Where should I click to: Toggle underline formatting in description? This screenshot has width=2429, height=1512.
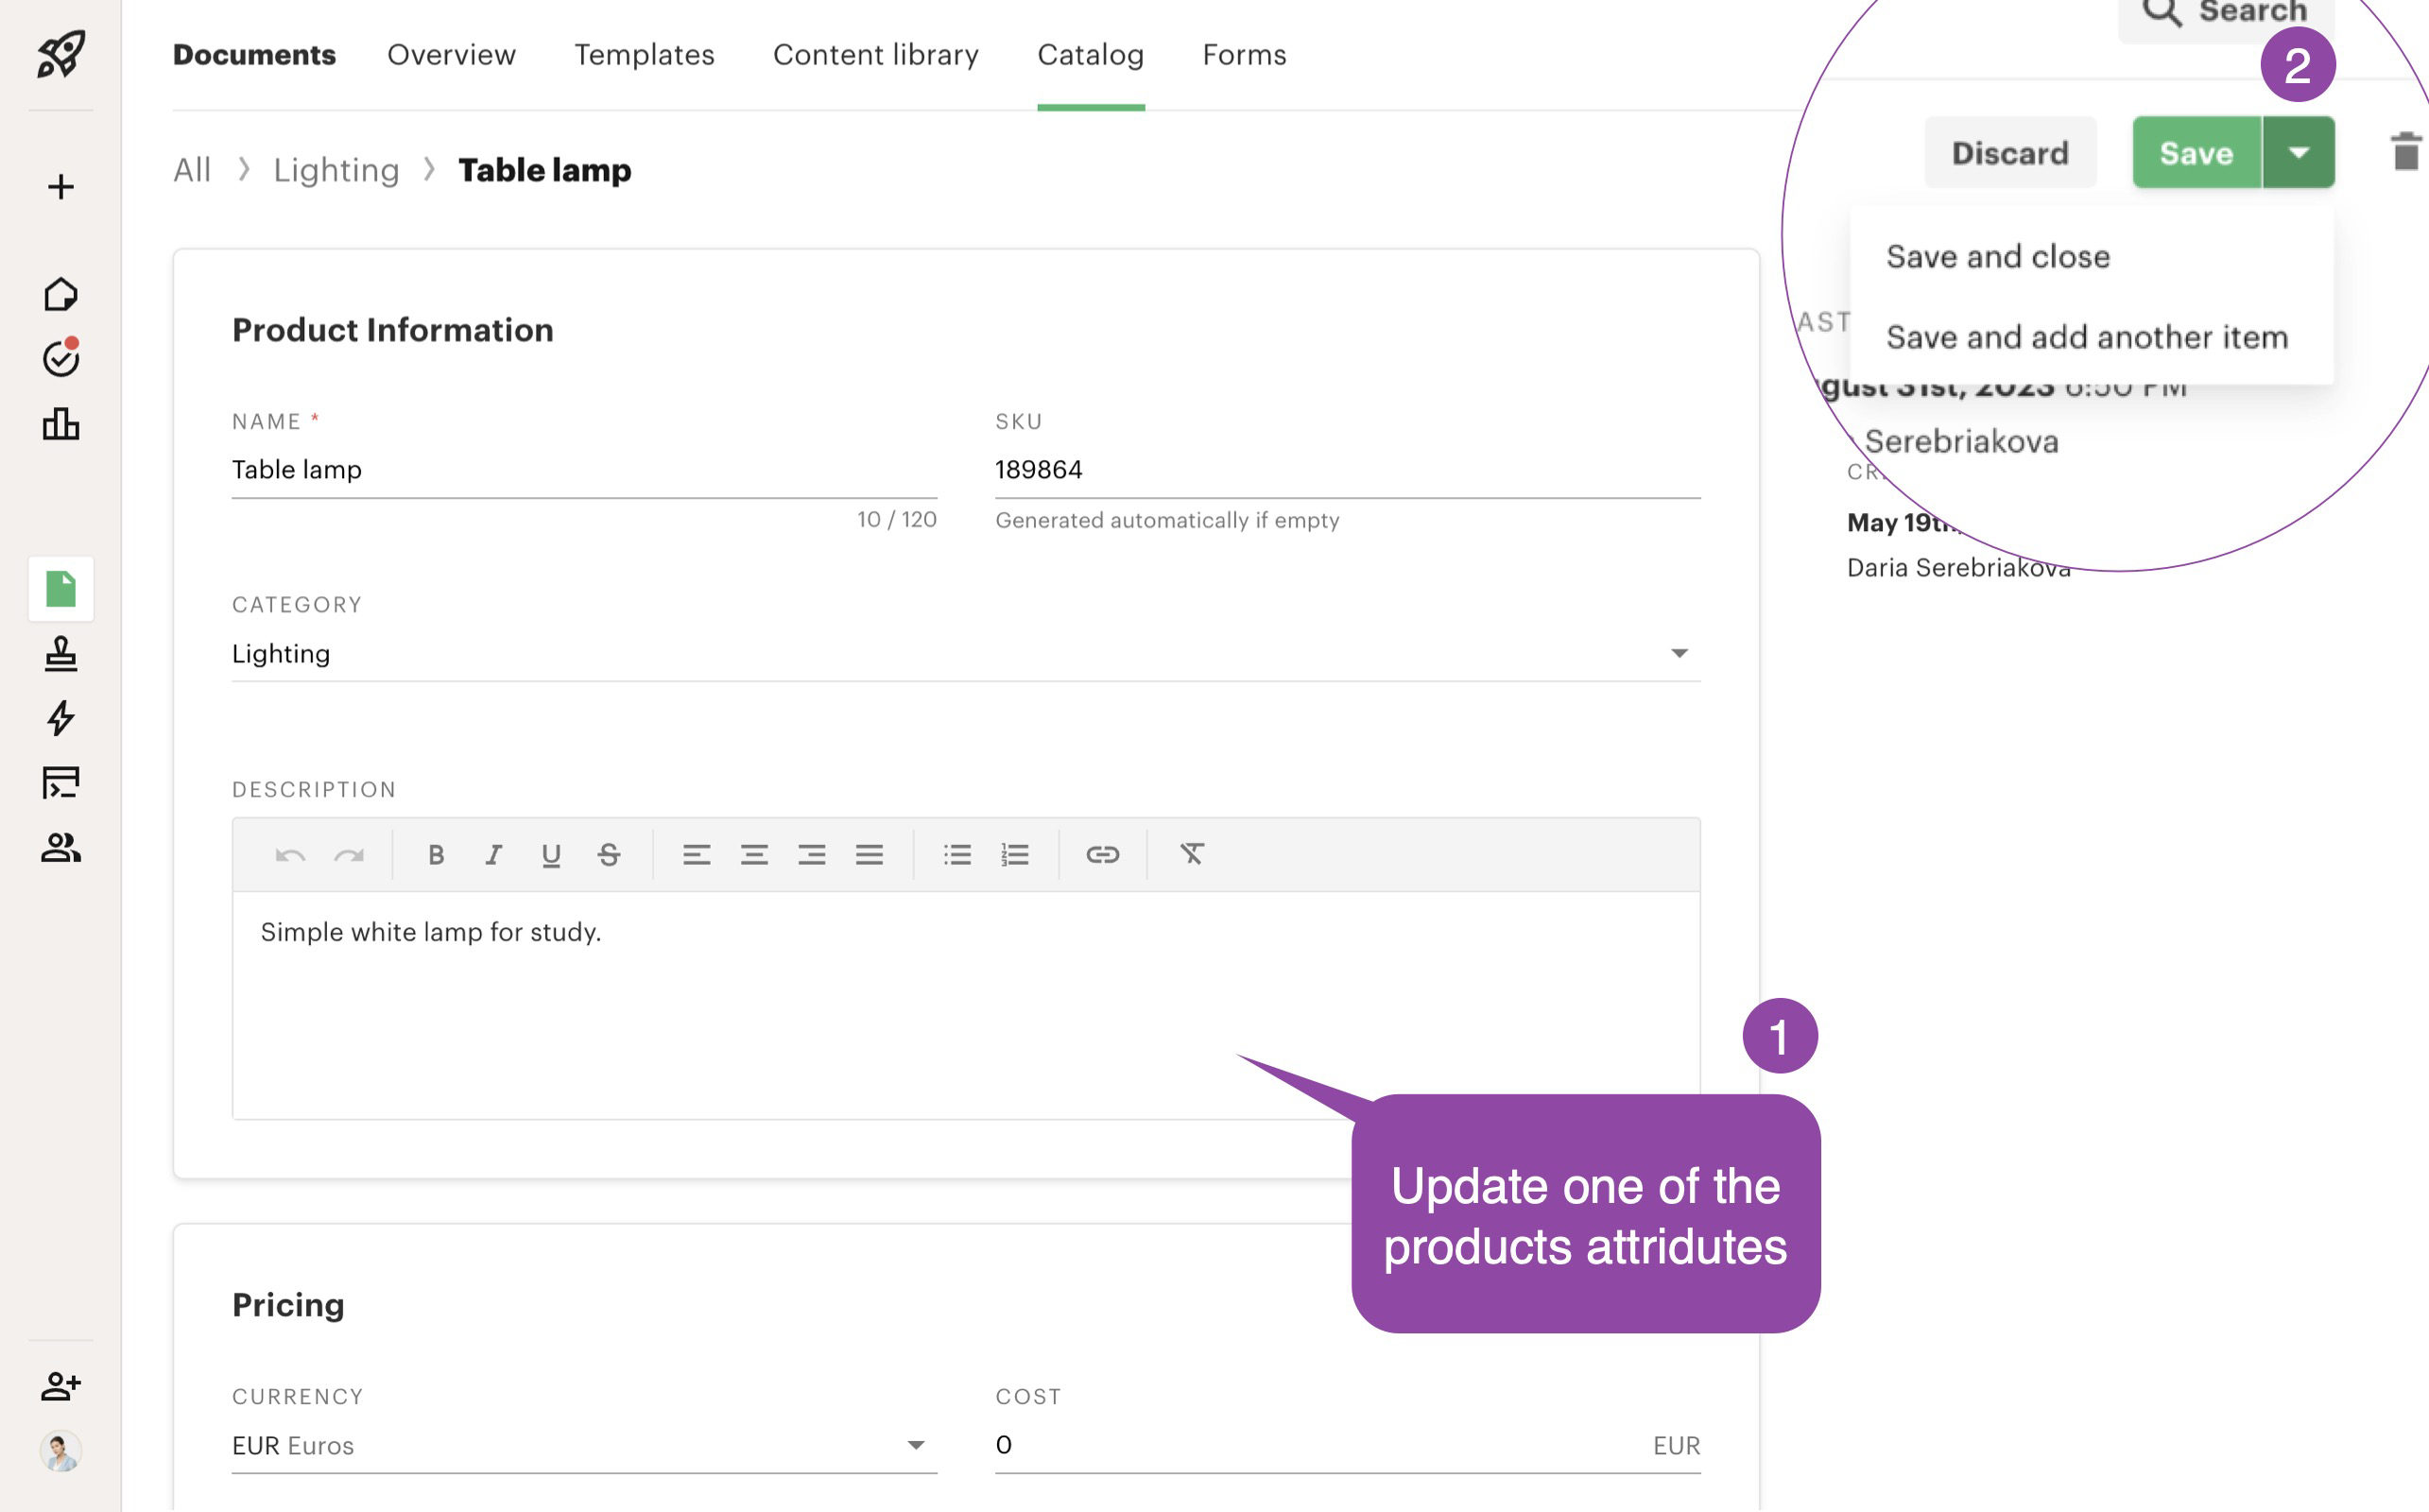551,855
